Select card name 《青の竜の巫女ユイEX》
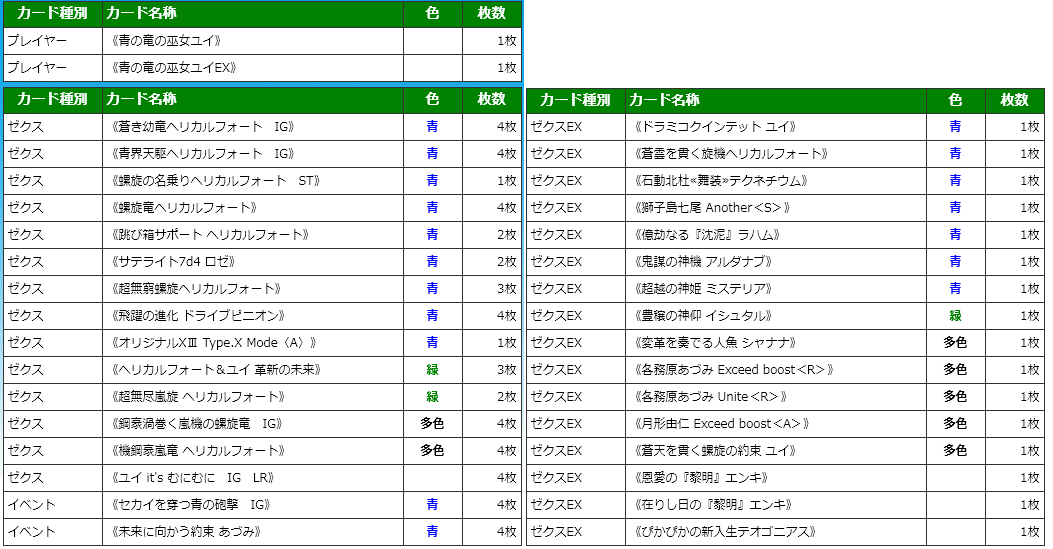Screen dimensions: 1053x549 [175, 68]
